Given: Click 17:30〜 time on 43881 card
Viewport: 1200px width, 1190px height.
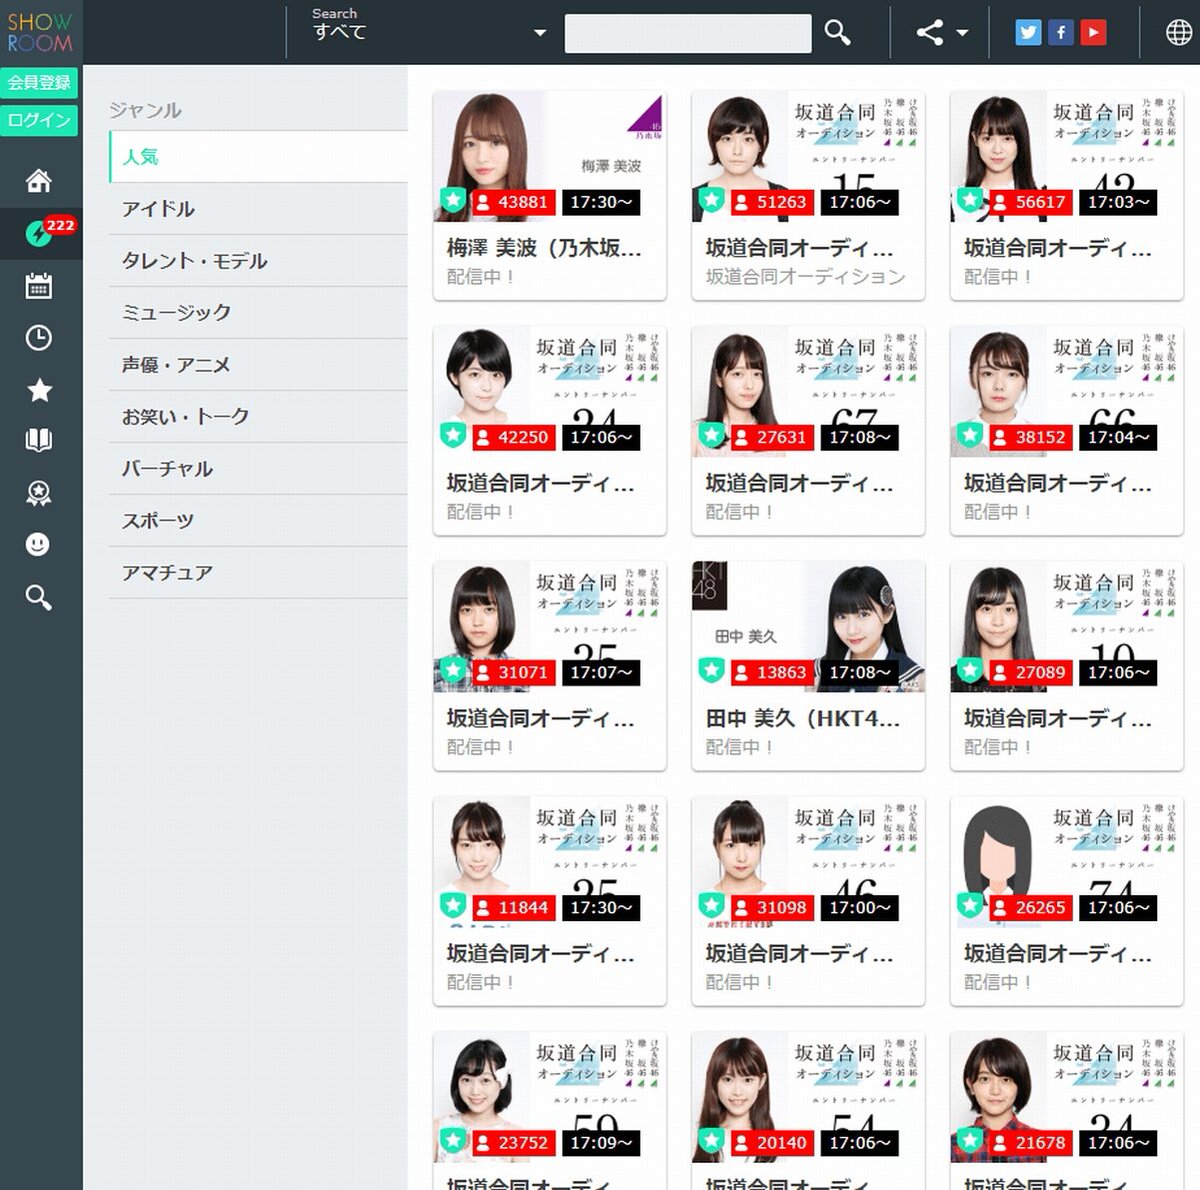Looking at the screenshot, I should pos(600,202).
